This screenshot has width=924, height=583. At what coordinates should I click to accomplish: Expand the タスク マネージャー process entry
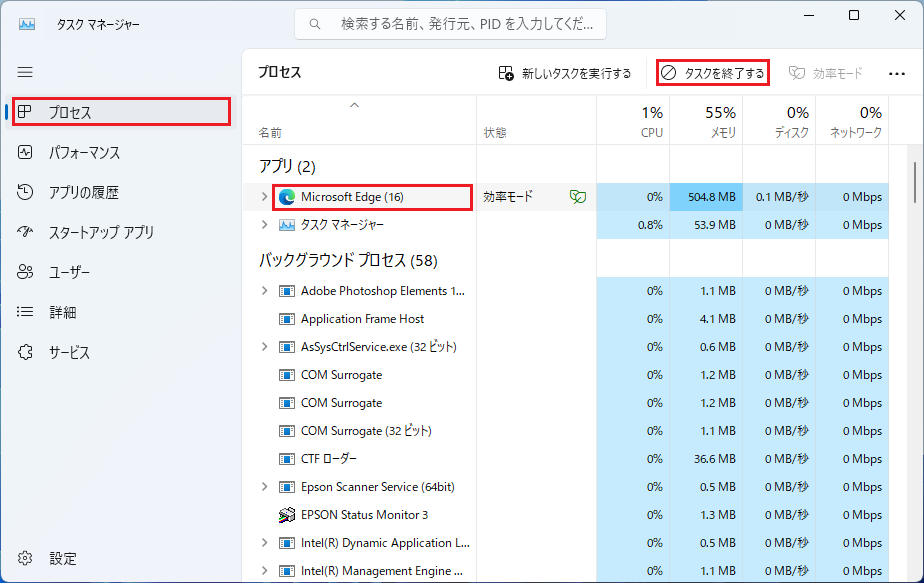pos(264,225)
